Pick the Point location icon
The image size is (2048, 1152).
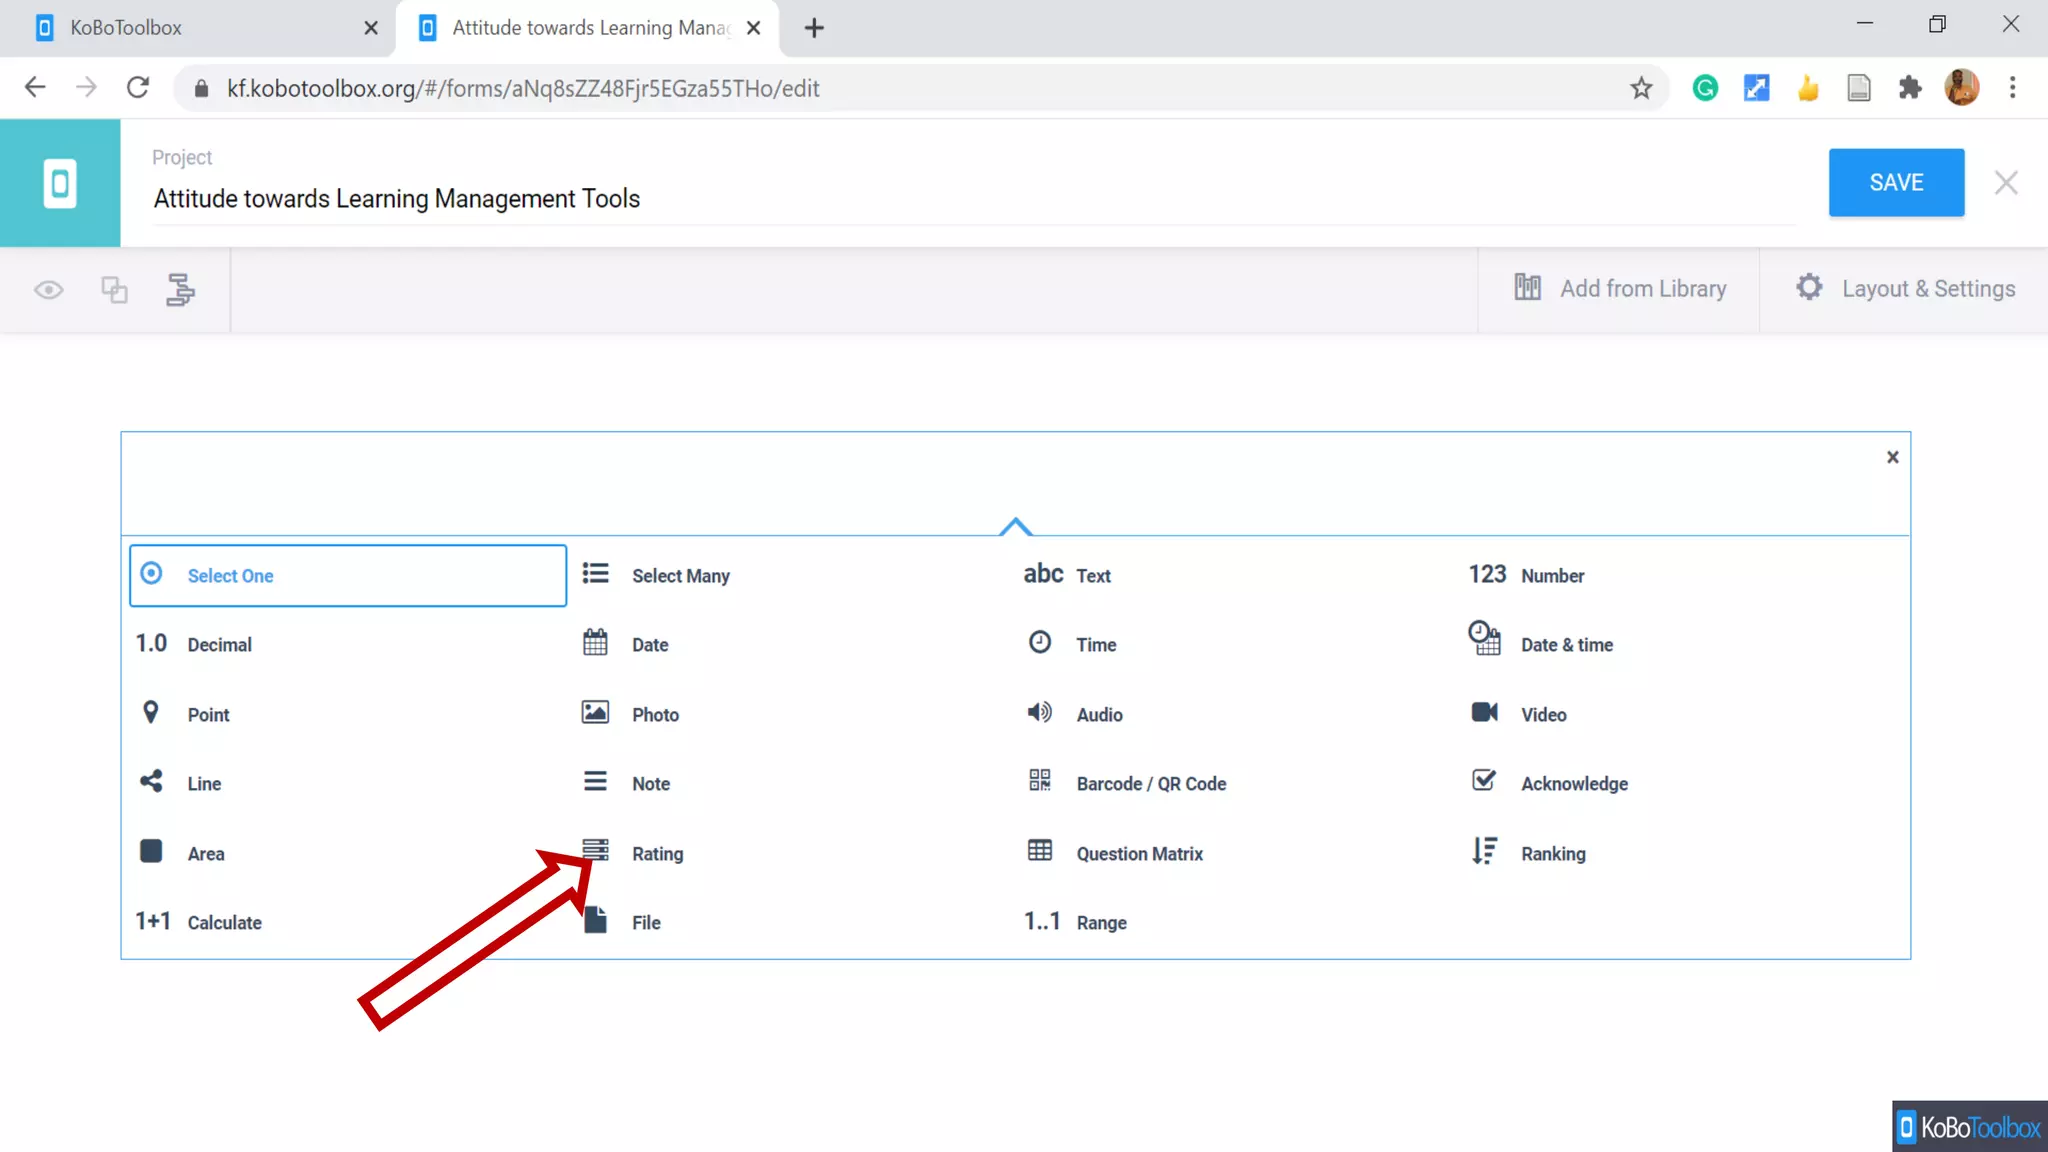click(151, 712)
